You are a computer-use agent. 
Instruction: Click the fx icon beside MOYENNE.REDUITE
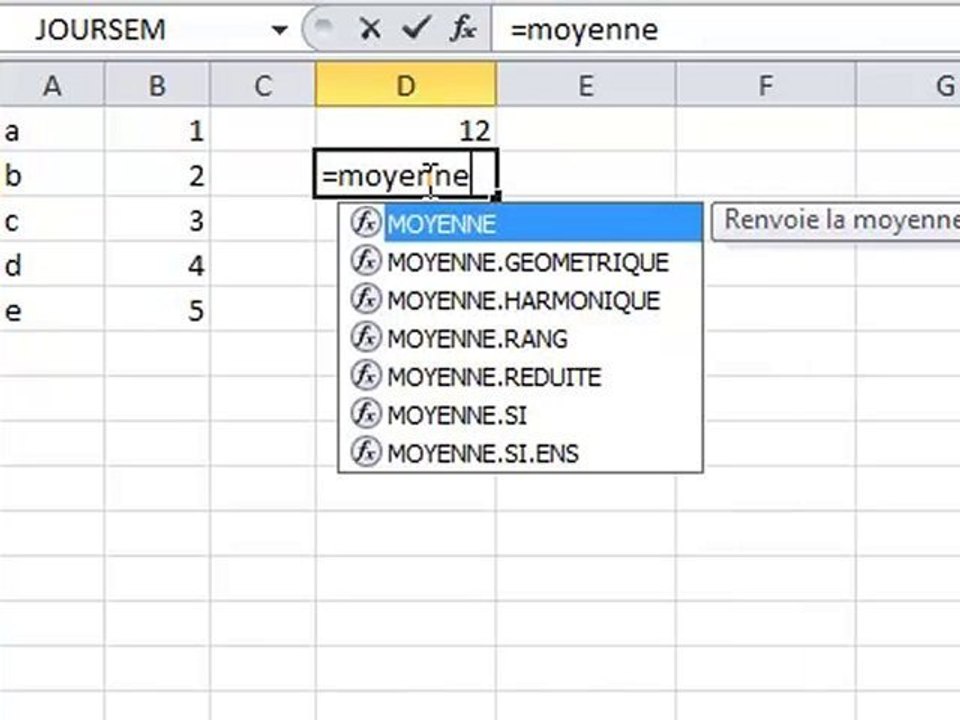point(366,376)
